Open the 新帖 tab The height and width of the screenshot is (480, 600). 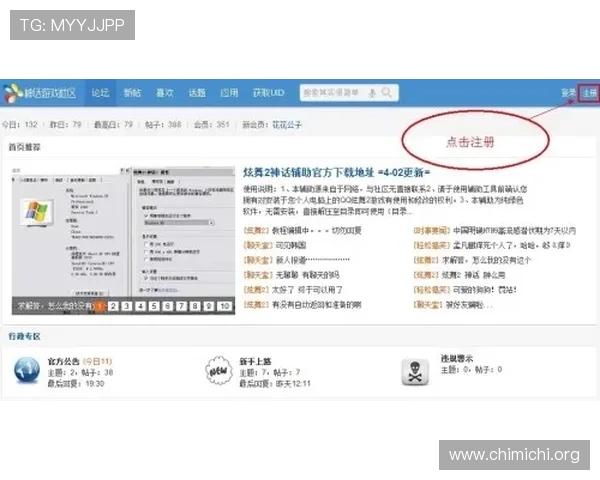click(x=132, y=93)
